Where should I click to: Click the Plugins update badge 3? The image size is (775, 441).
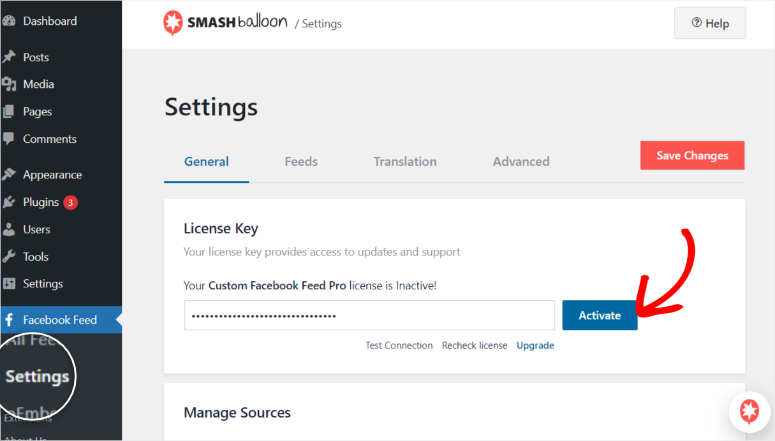[70, 202]
